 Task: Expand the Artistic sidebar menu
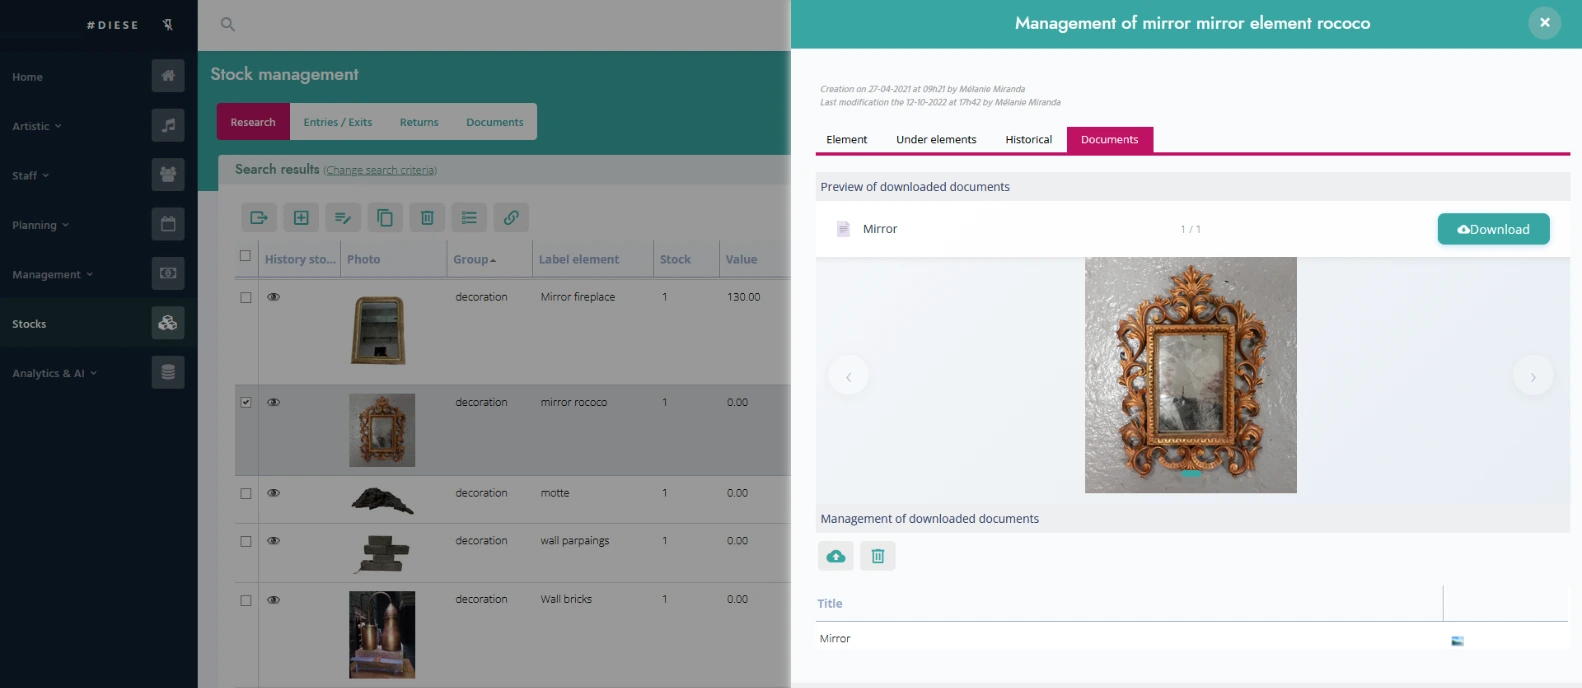click(37, 126)
